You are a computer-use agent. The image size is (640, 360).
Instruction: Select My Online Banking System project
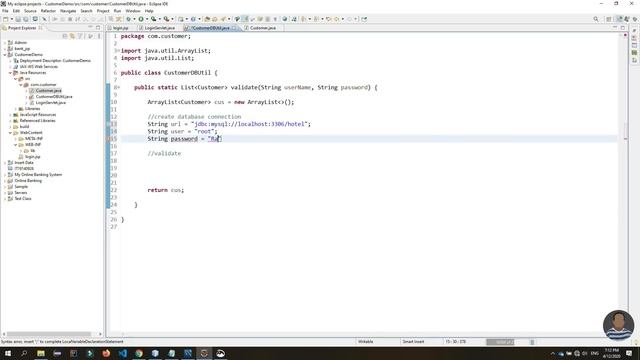tap(38, 175)
